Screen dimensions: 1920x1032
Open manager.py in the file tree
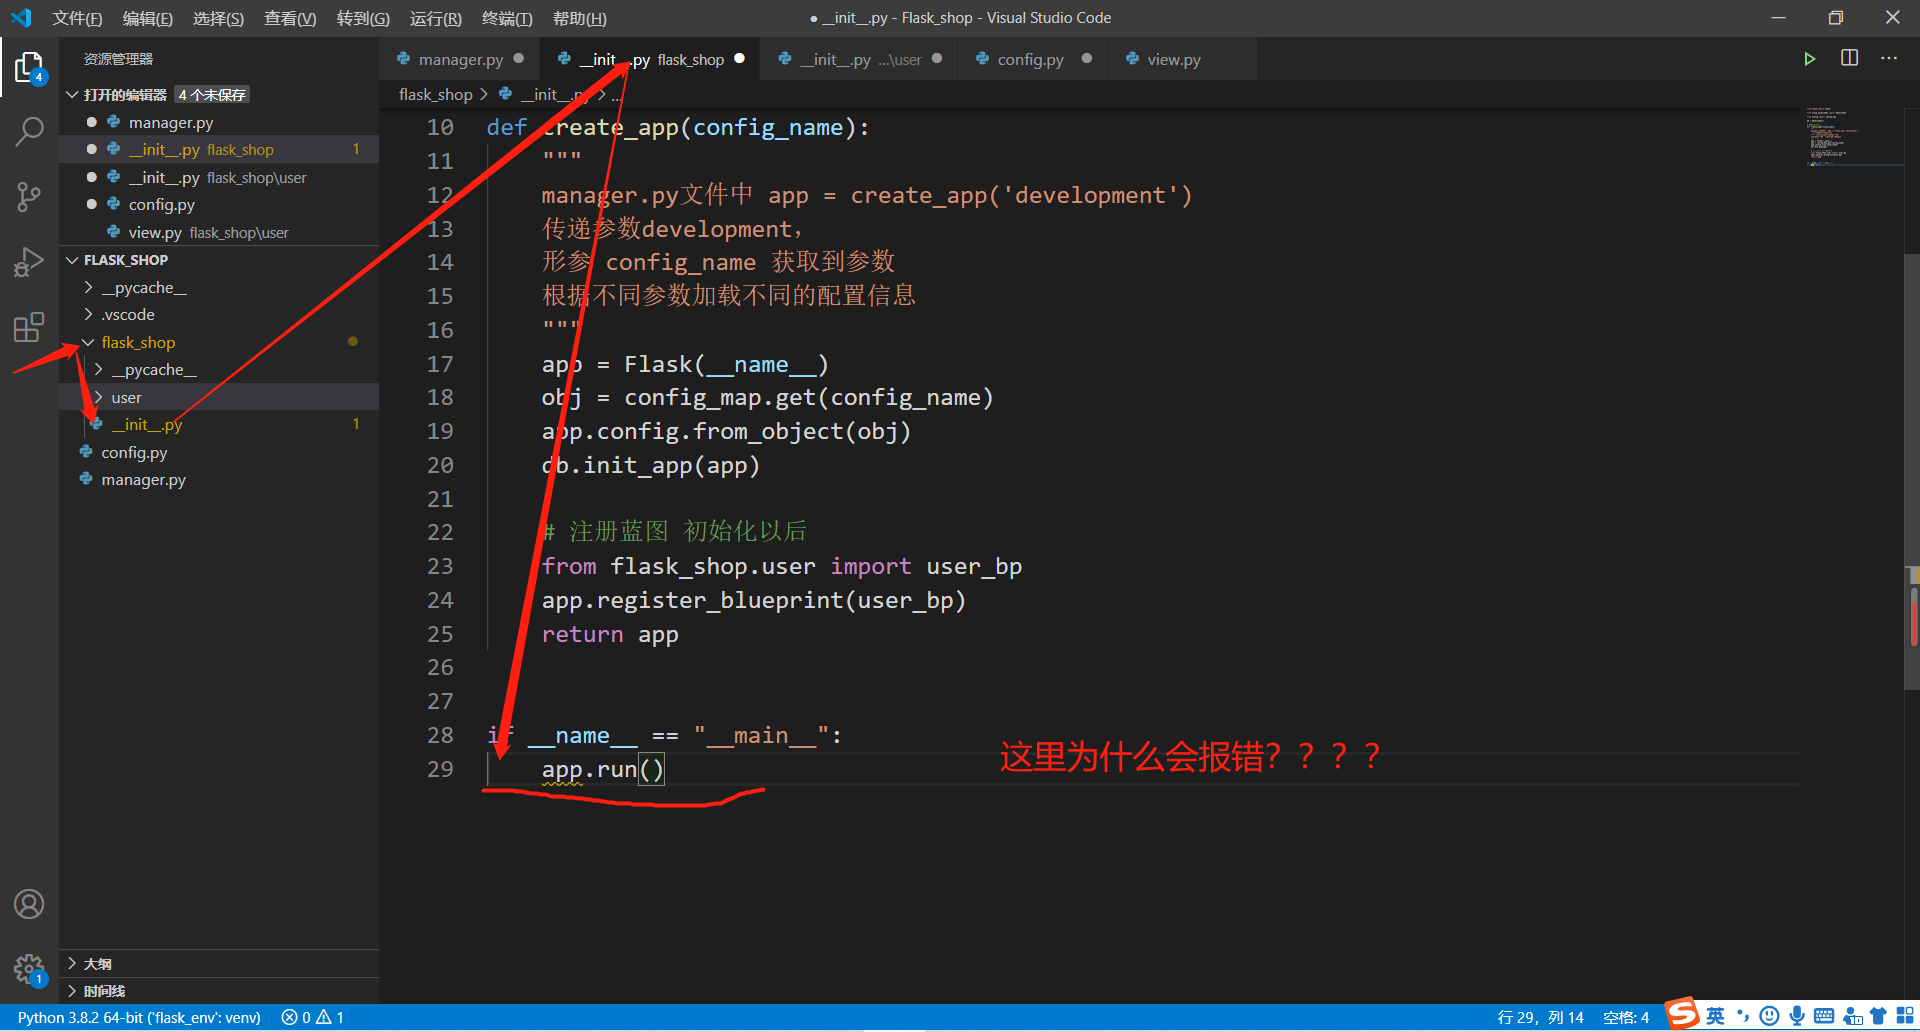[x=219, y=480]
